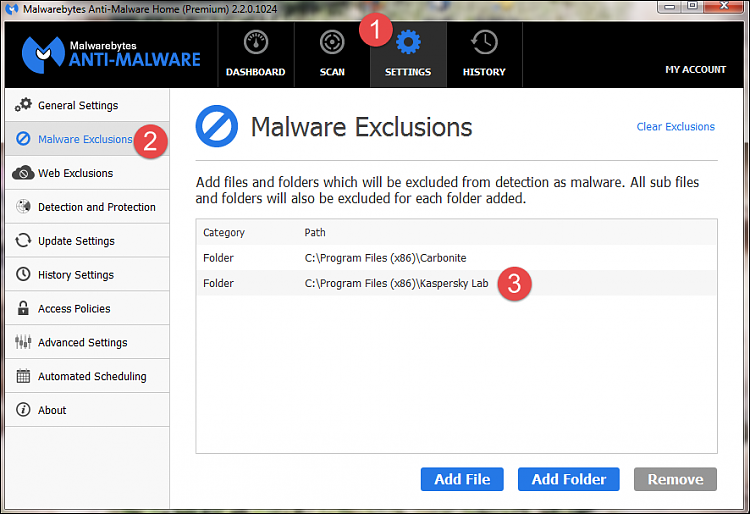The width and height of the screenshot is (750, 514).
Task: Click Folder category in the Kaspersky Lab row
Action: click(218, 284)
